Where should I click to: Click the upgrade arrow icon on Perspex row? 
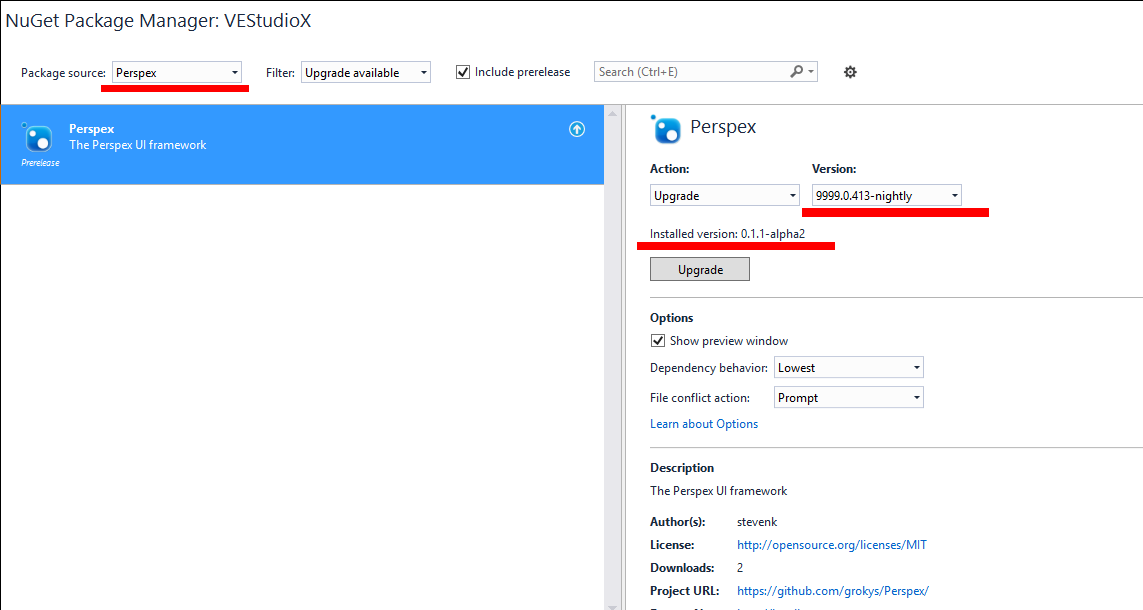point(577,129)
